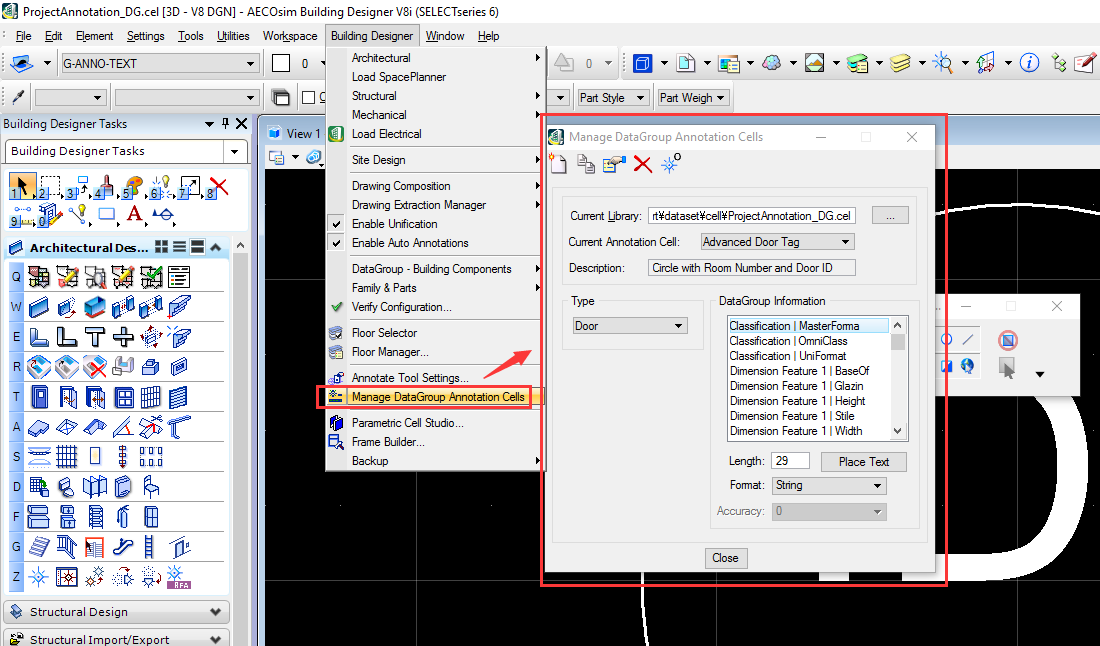
Task: Delete annotation cell with red X icon
Action: pos(643,164)
